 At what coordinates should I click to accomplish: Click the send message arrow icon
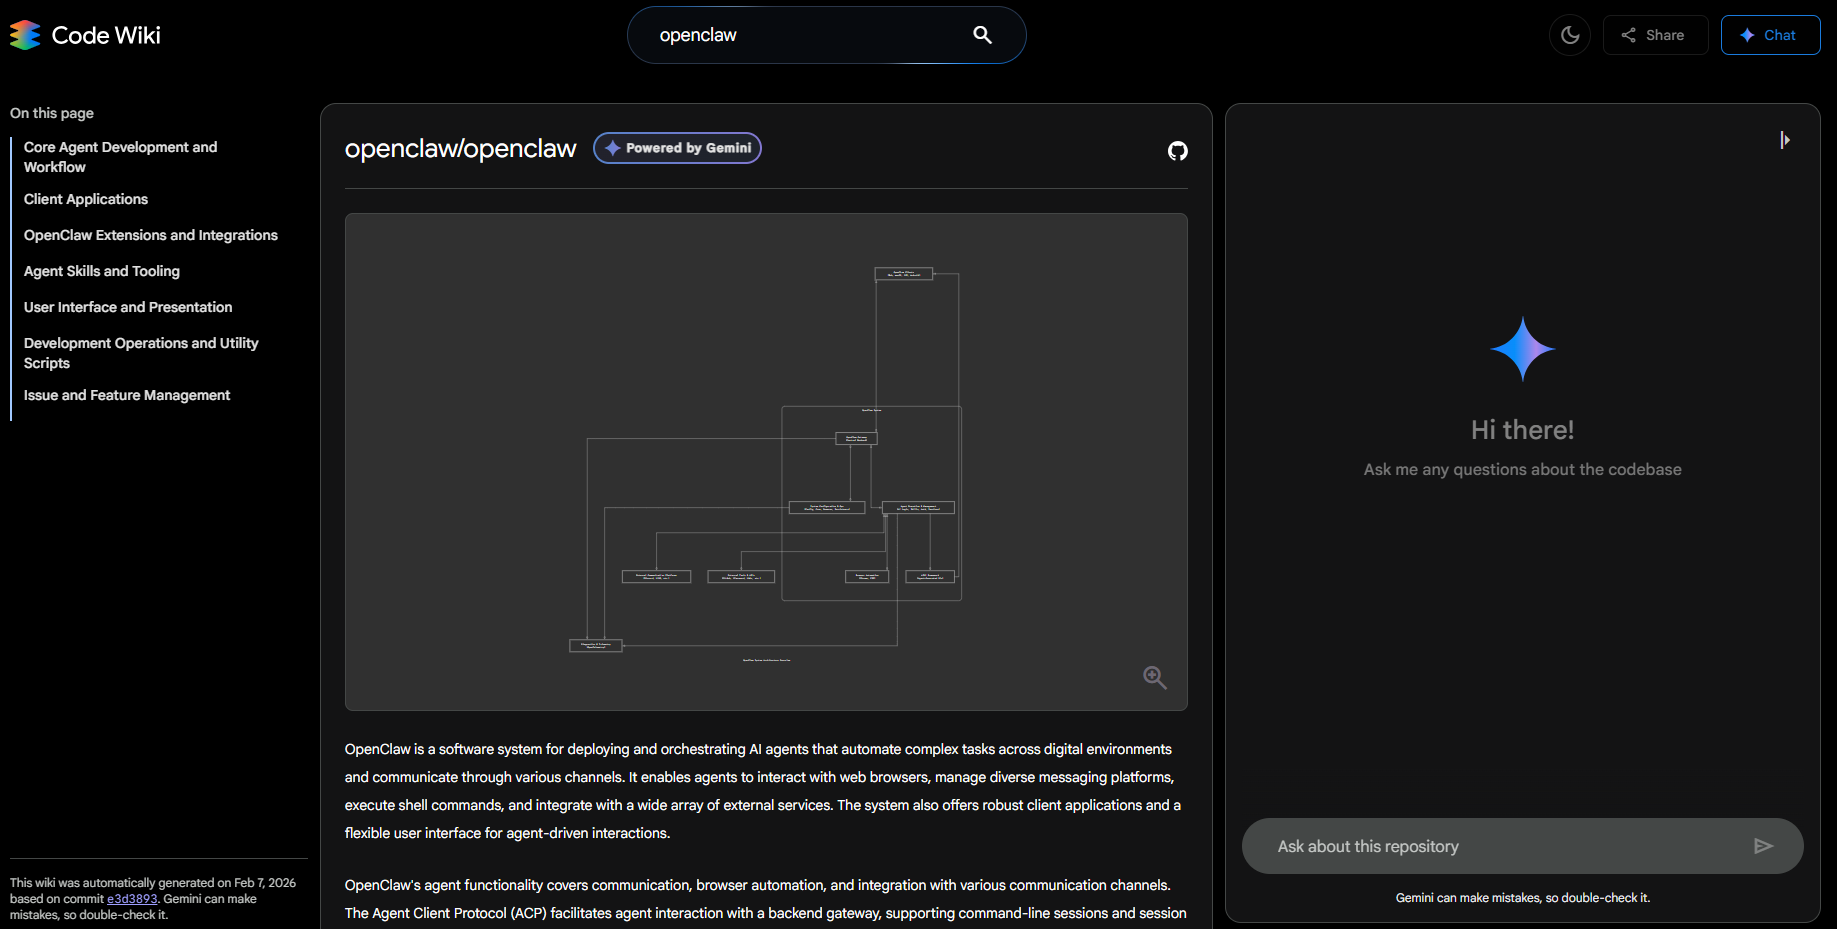1763,846
